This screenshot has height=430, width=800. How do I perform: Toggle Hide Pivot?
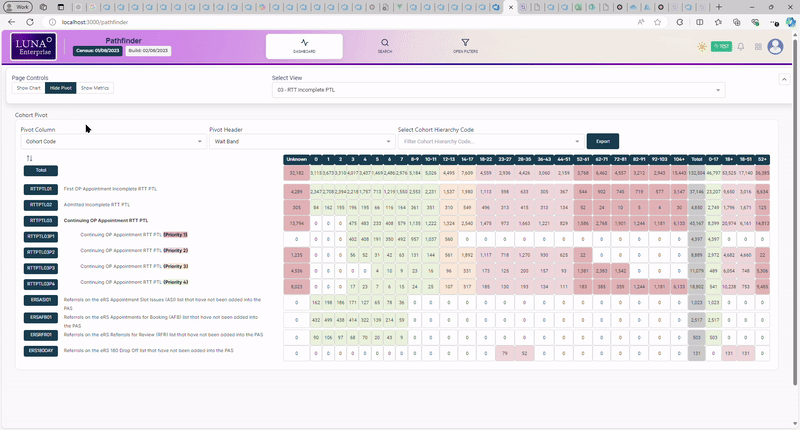(61, 88)
